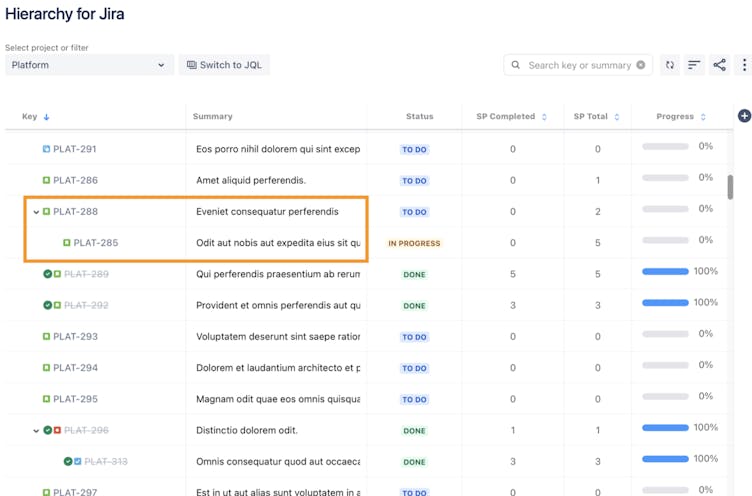Collapse the PLAT-288 row

(x=36, y=212)
